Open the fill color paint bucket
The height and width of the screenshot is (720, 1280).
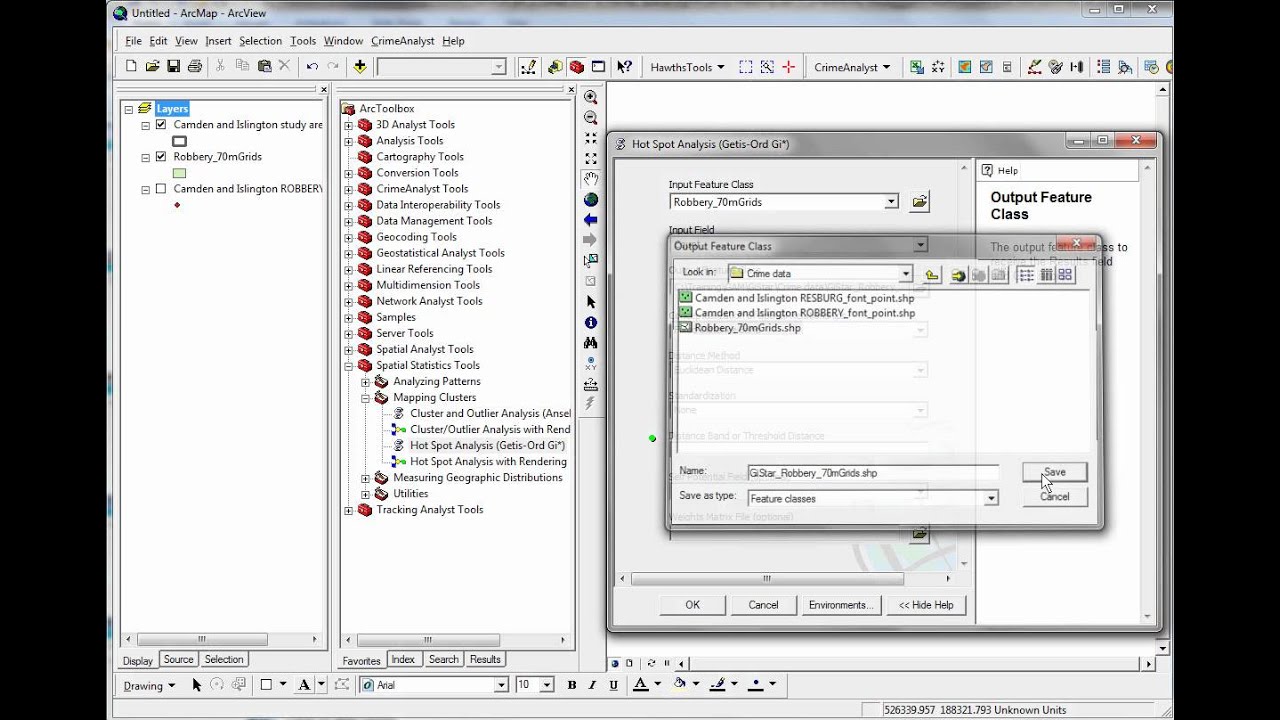(x=680, y=685)
